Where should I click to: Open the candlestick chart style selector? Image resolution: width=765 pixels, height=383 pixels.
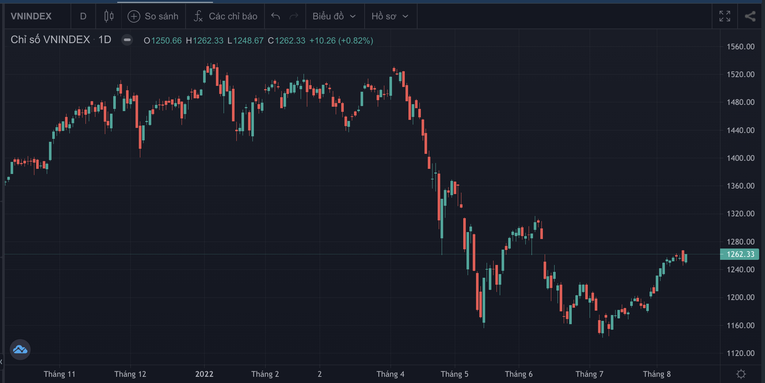[x=109, y=16]
